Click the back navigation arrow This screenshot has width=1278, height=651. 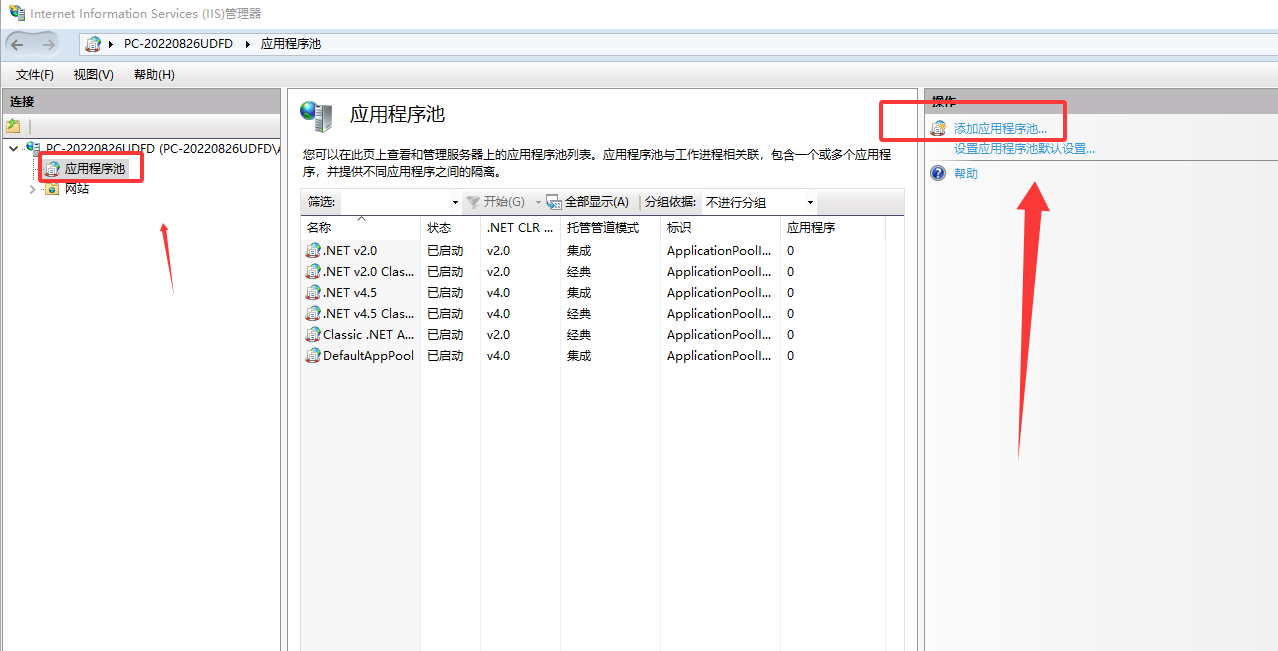tap(17, 44)
